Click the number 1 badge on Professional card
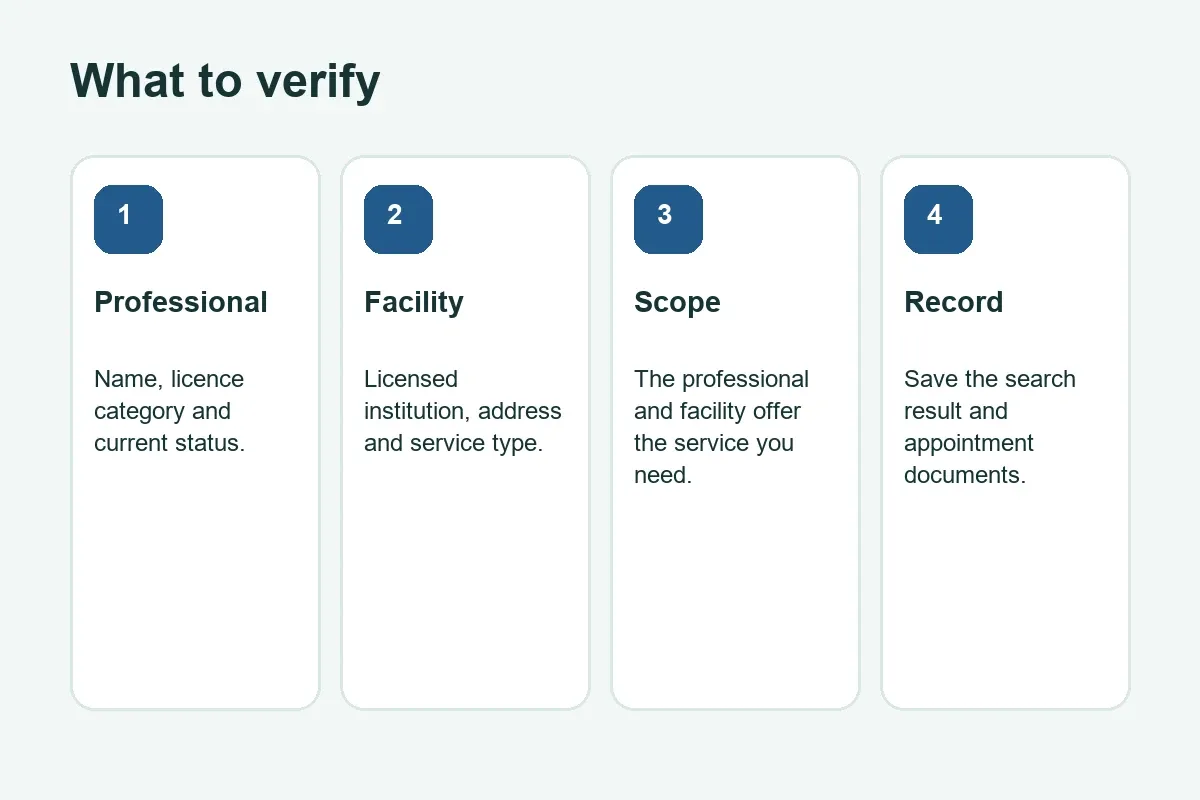This screenshot has width=1200, height=800. point(128,219)
